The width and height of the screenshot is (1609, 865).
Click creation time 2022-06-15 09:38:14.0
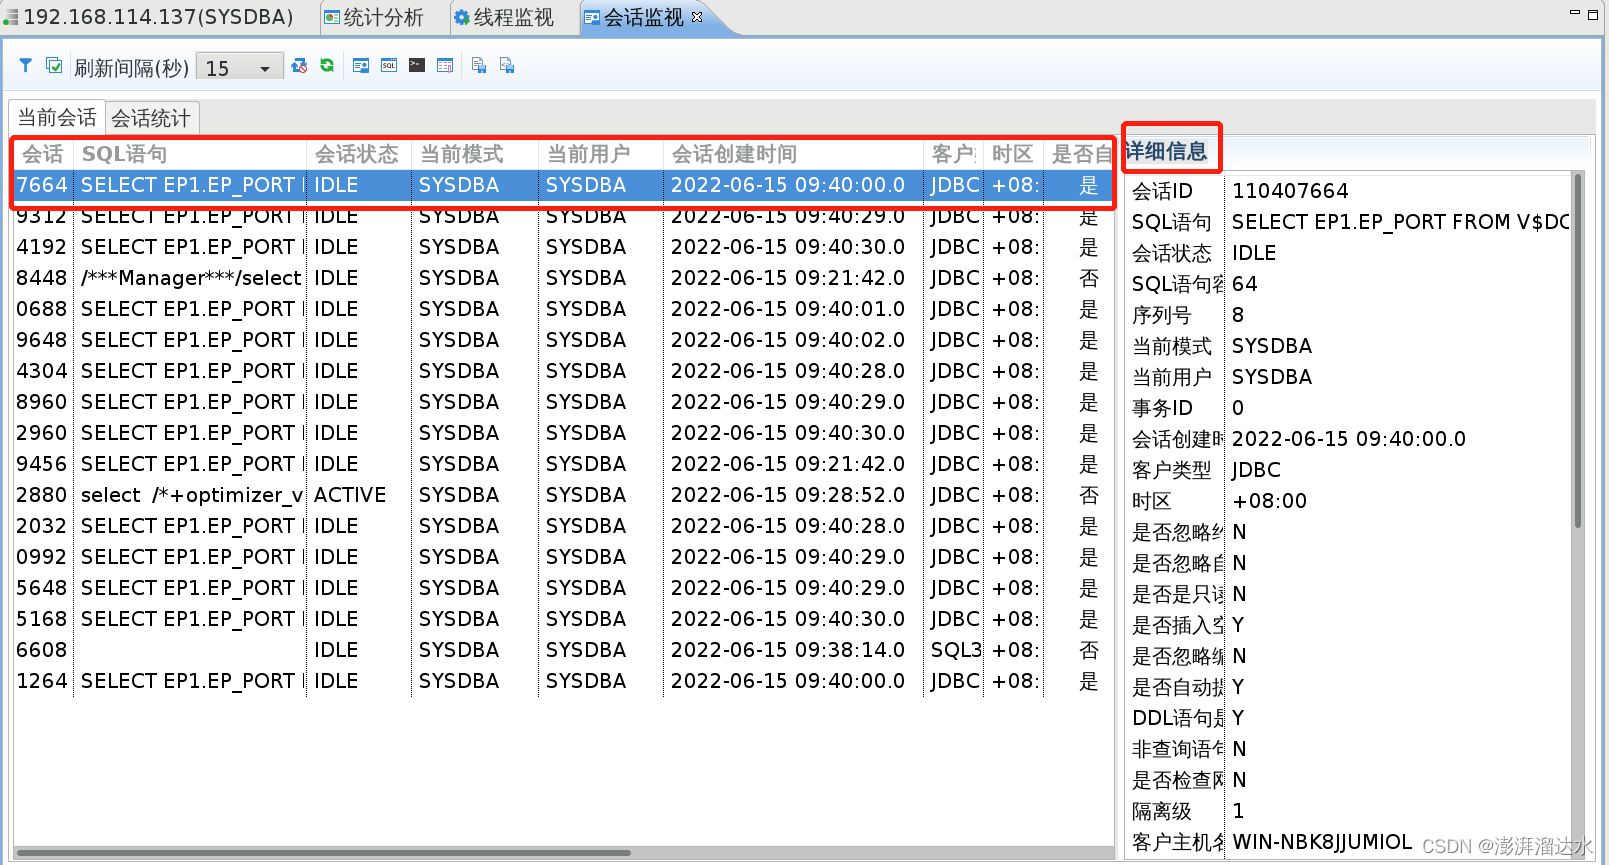(788, 650)
